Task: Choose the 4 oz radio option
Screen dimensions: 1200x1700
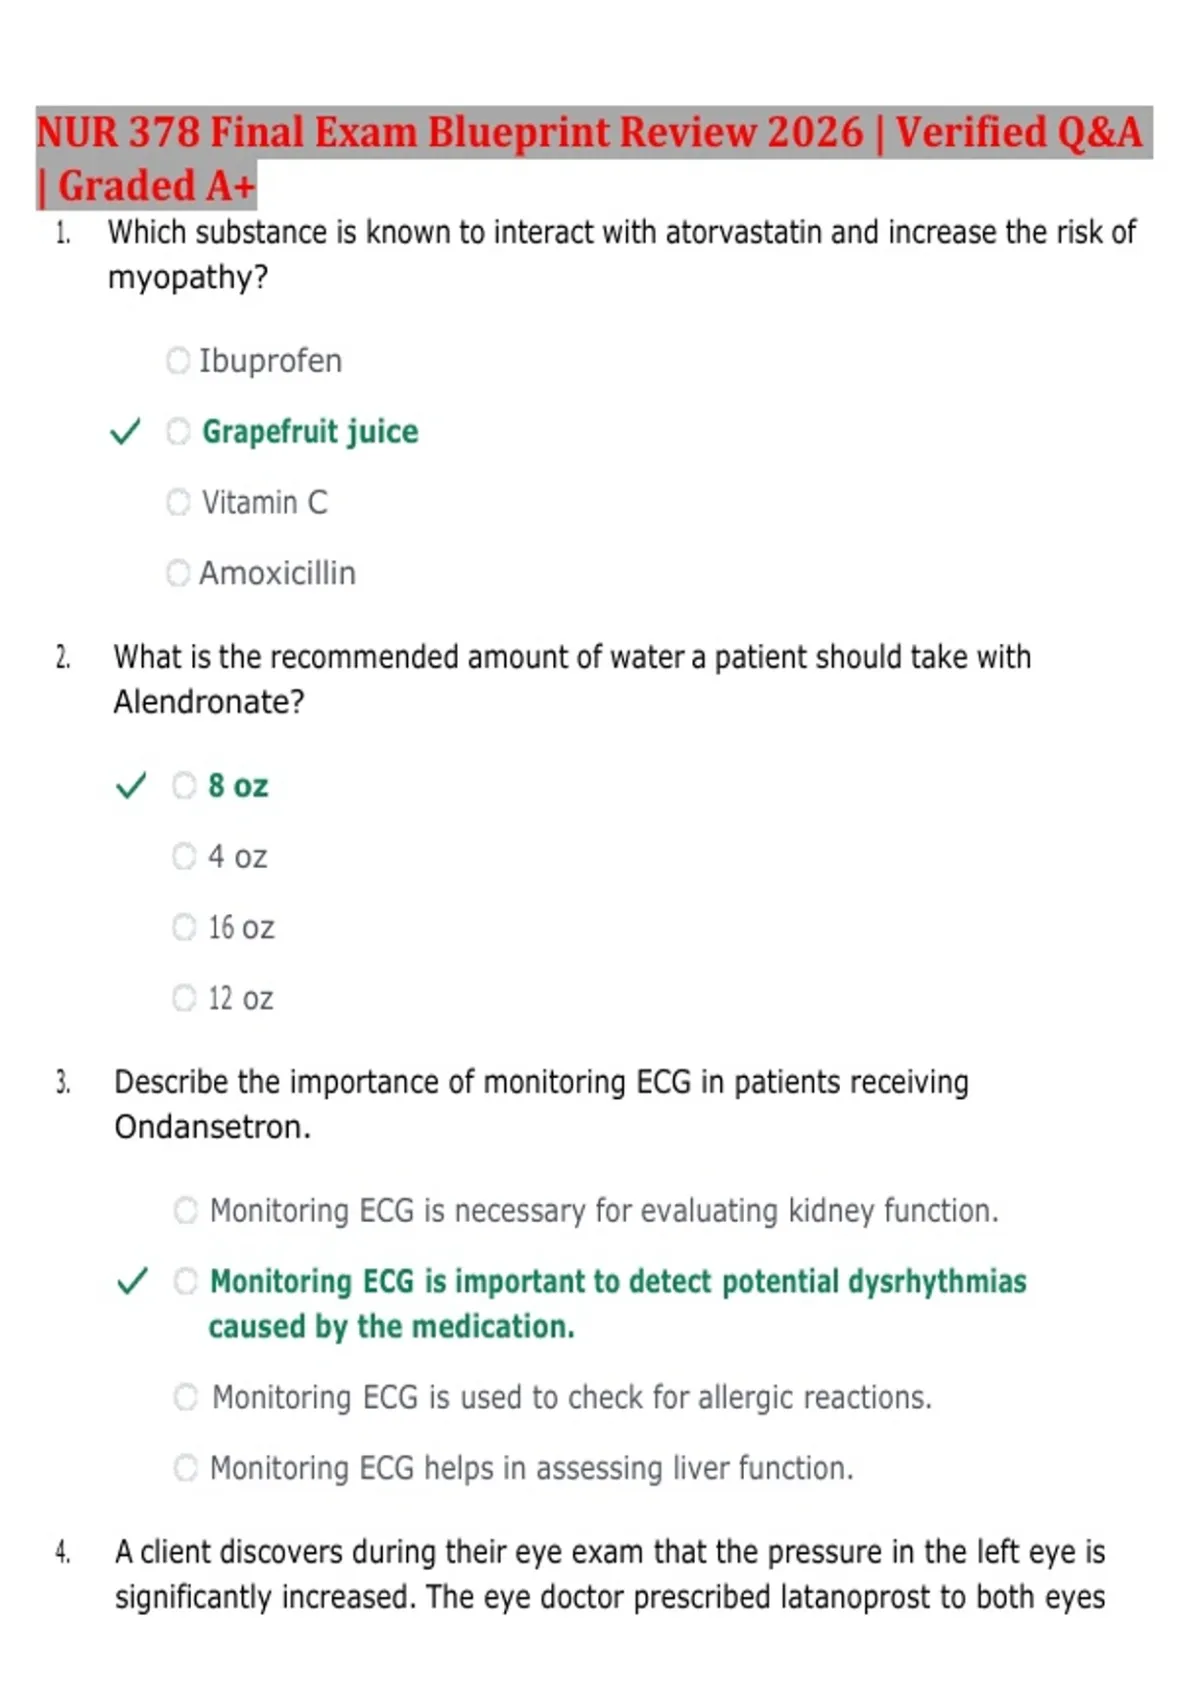Action: pyautogui.click(x=184, y=857)
